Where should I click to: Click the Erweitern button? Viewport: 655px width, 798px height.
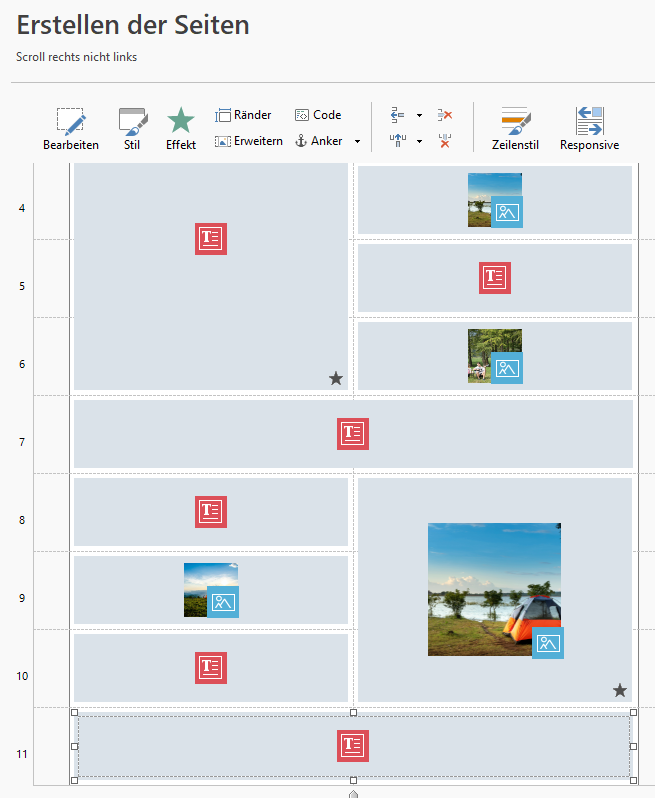249,142
